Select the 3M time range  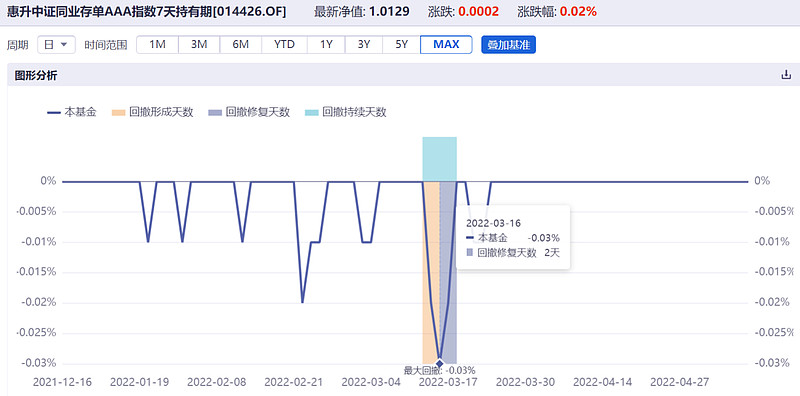click(x=199, y=44)
